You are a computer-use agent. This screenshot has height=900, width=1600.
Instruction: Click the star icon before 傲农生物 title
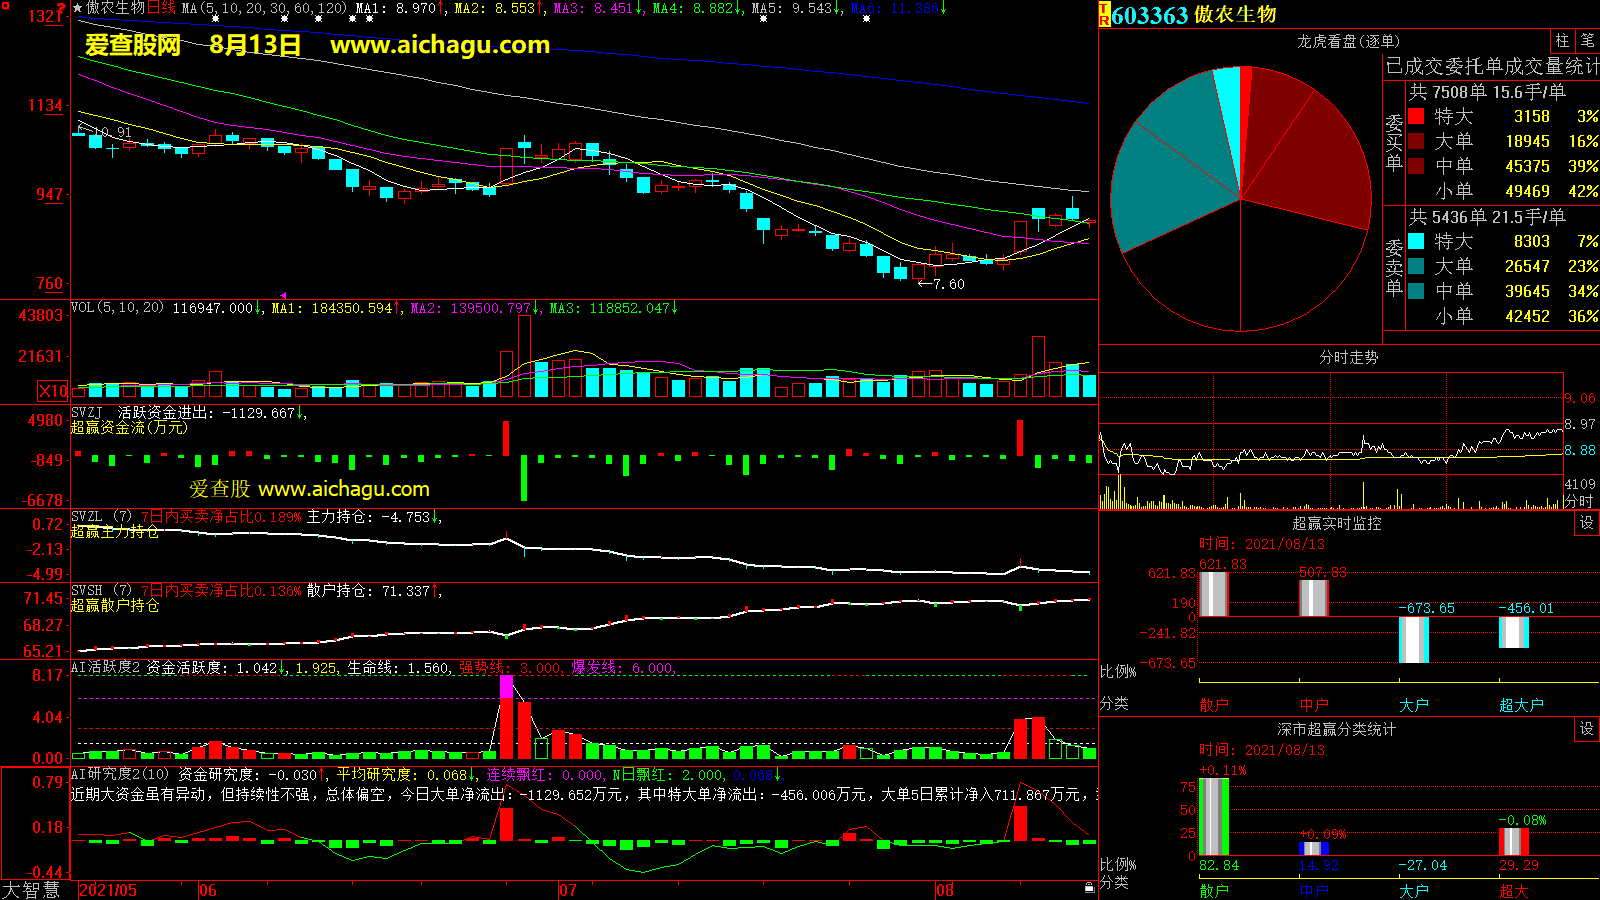coord(78,8)
